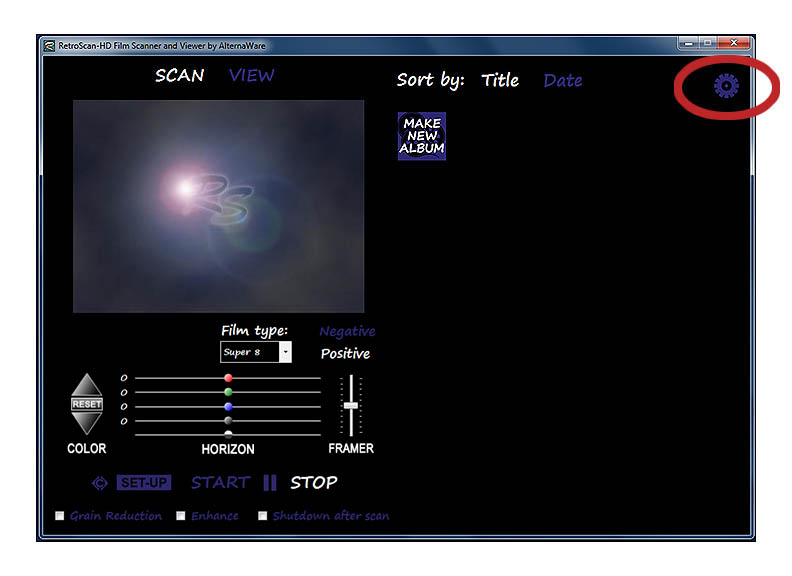The width and height of the screenshot is (792, 576).
Task: Click the RetroScan-HD title bar app icon
Action: point(49,45)
